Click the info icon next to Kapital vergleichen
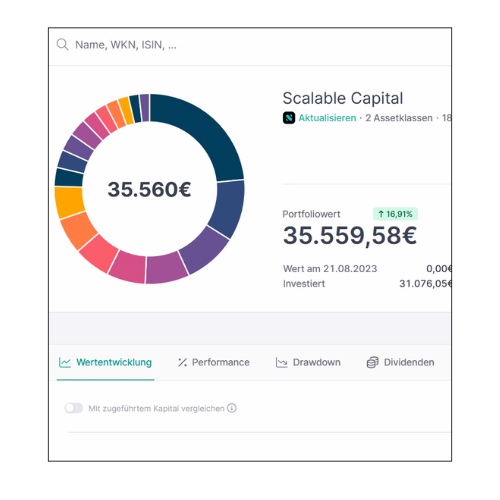Viewport: 500px width, 500px height. [x=232, y=408]
